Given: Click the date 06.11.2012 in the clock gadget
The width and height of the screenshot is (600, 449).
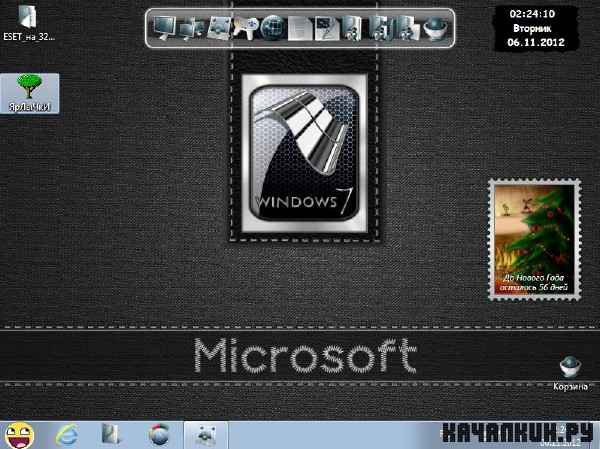Looking at the screenshot, I should [536, 42].
